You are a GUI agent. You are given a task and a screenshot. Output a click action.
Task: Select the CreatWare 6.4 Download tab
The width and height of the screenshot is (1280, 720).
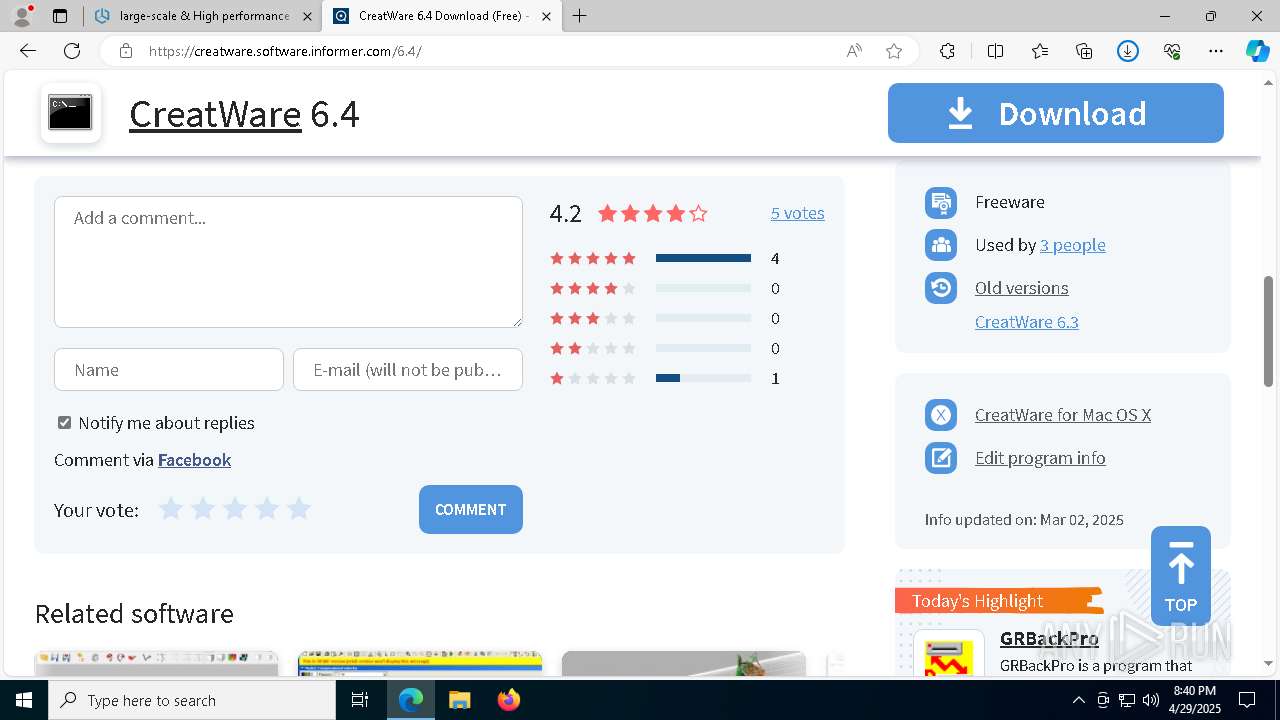440,16
